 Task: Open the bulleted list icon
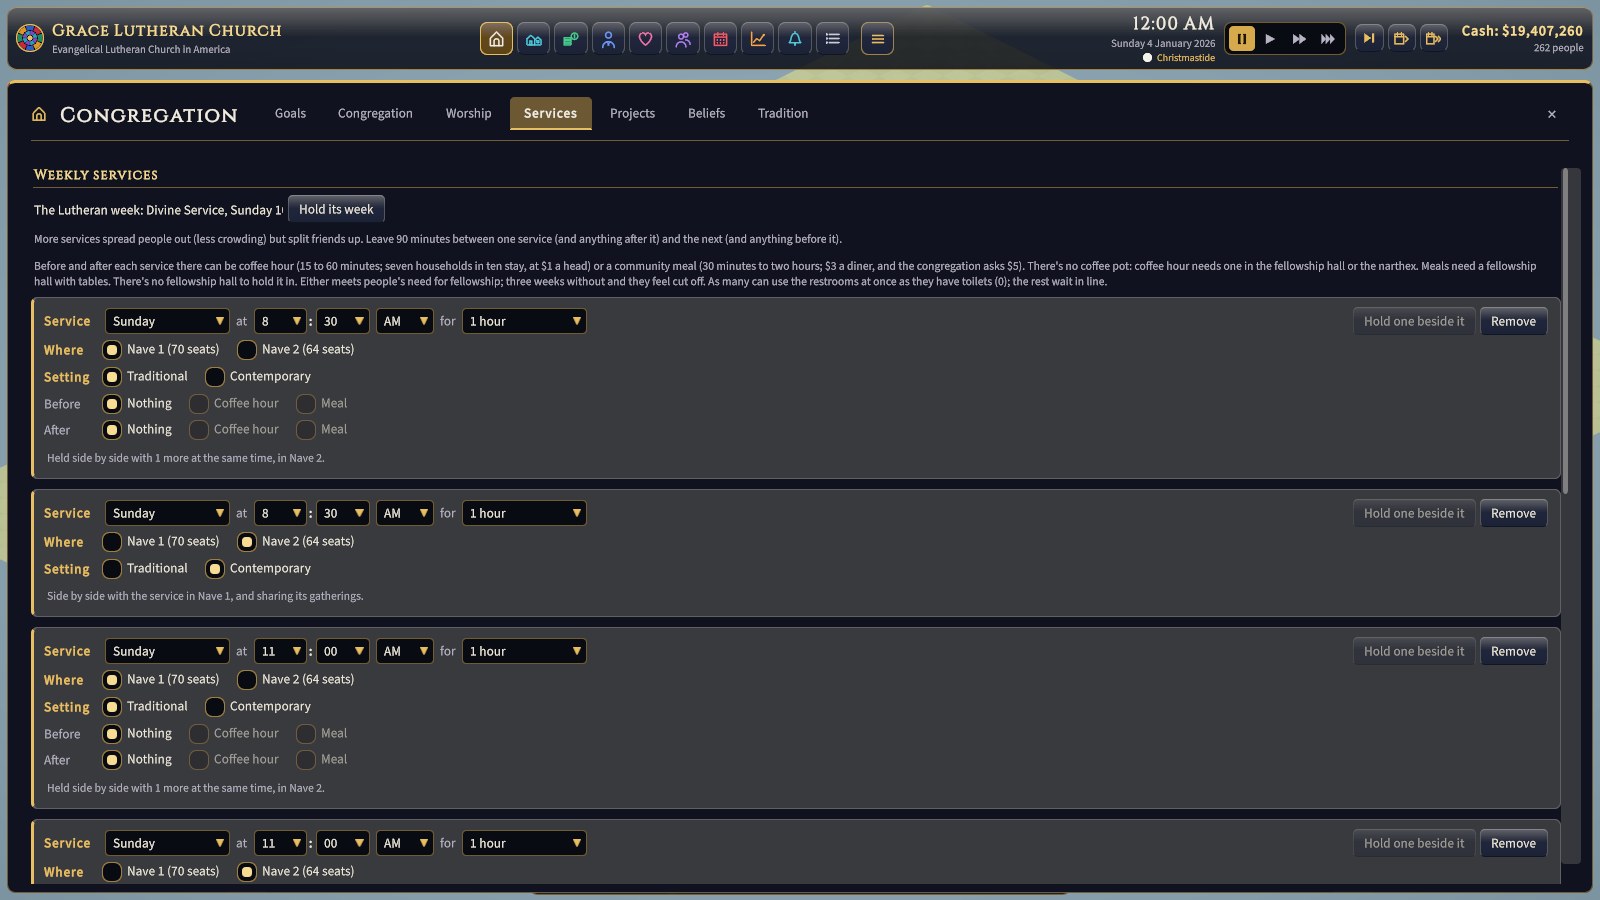coord(832,39)
